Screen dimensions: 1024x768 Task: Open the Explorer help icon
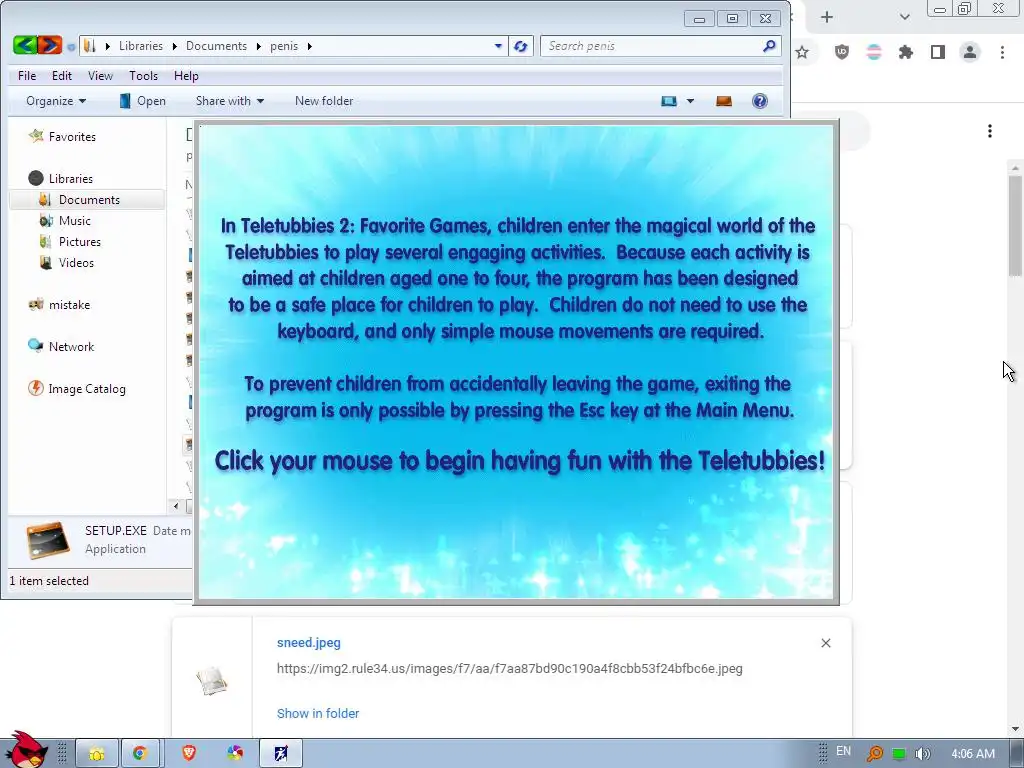(x=760, y=101)
